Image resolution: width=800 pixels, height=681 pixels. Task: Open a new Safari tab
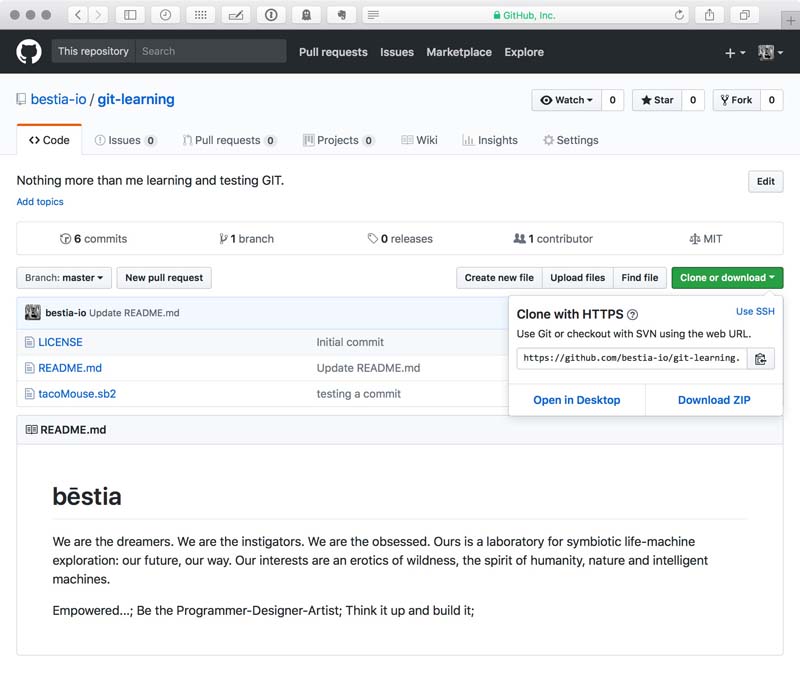pos(790,20)
